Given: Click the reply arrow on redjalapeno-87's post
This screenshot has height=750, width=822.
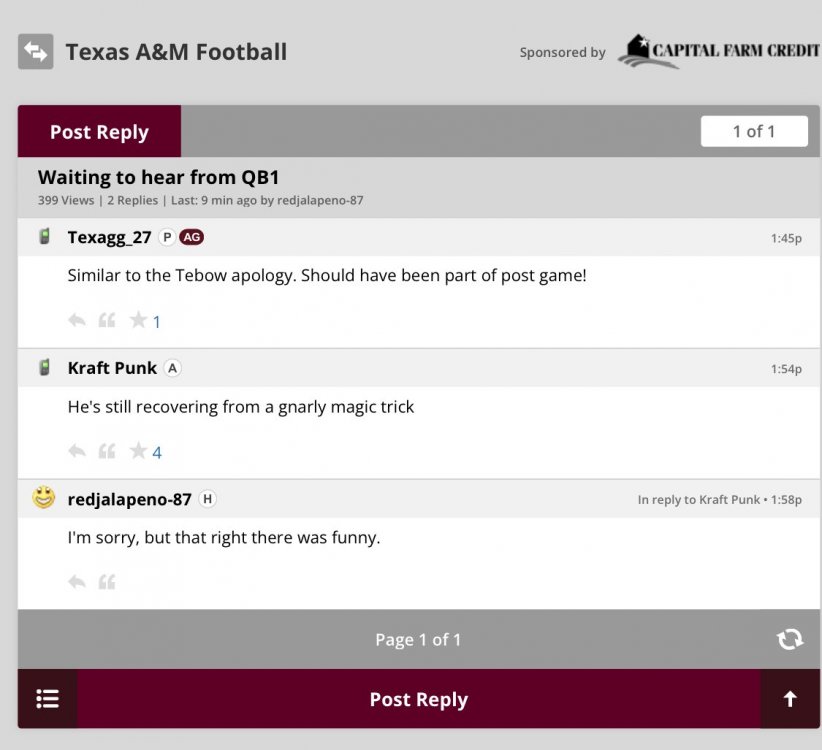Looking at the screenshot, I should coord(77,581).
